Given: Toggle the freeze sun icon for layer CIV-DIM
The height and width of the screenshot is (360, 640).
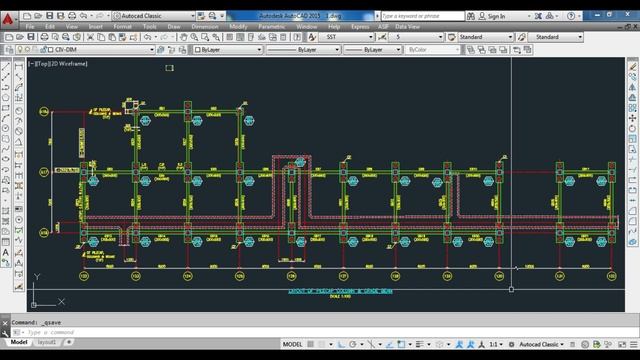Looking at the screenshot, I should (27, 50).
